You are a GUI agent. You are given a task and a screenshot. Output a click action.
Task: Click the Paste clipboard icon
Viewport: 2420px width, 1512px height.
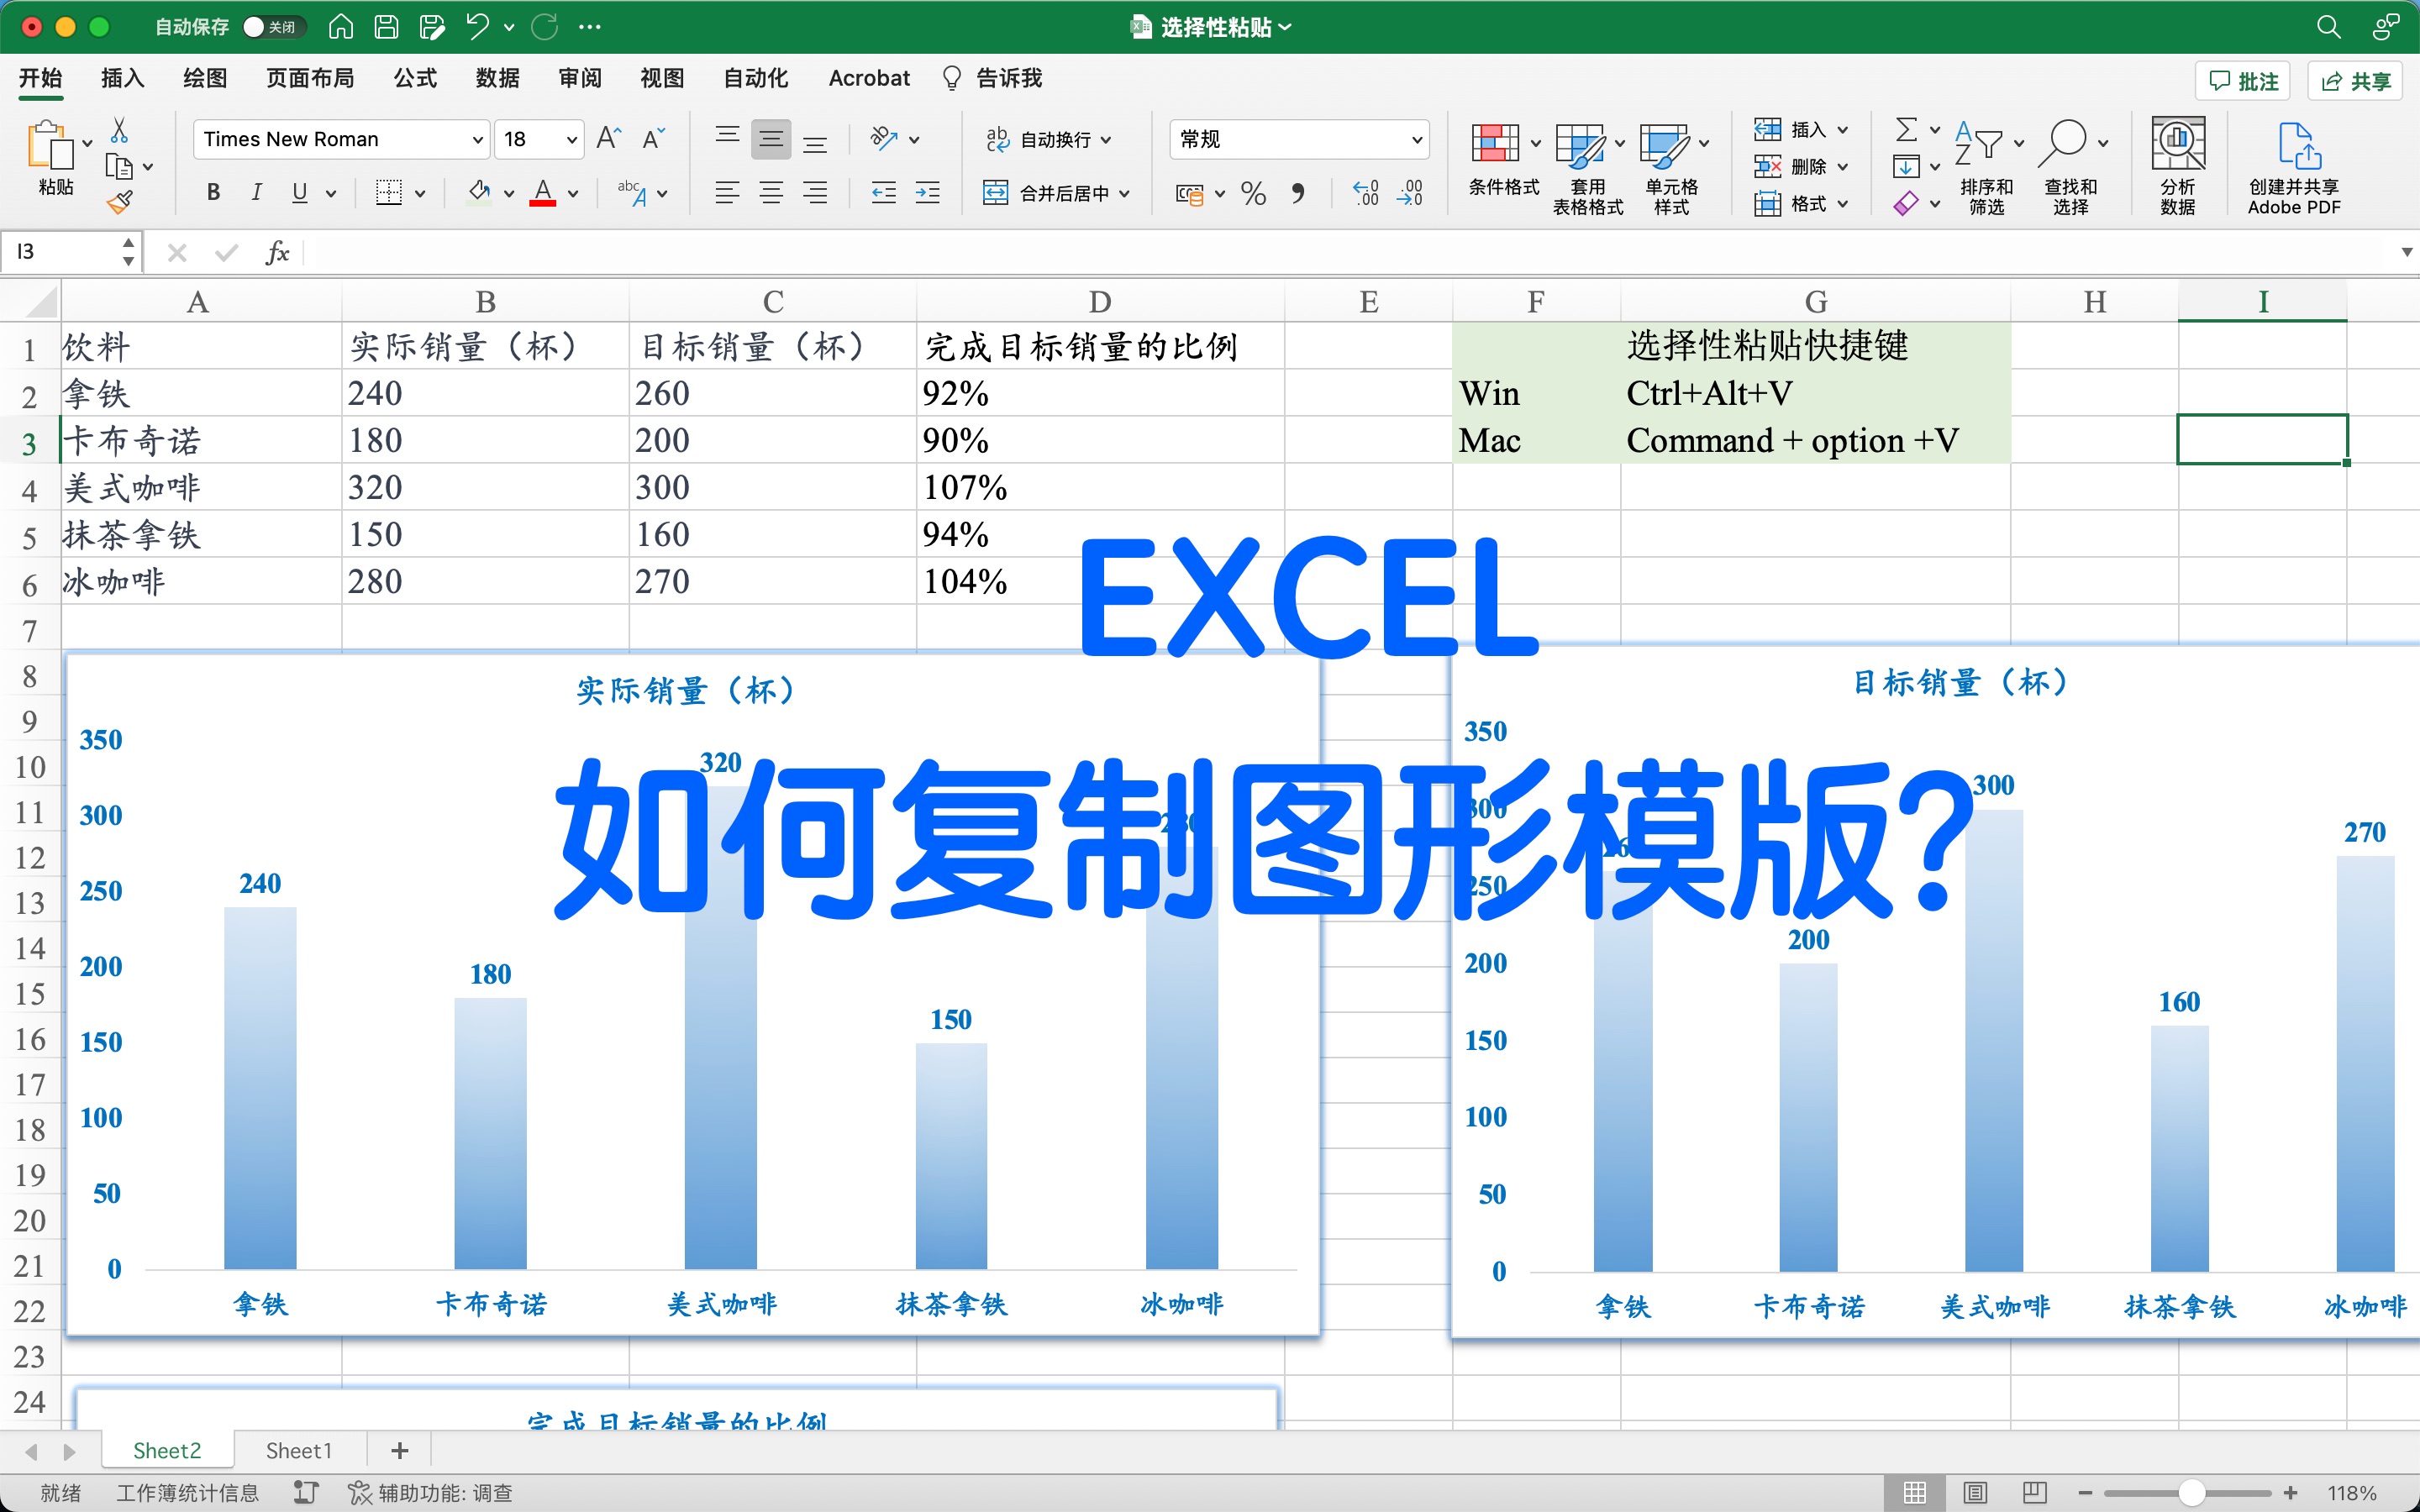[x=50, y=145]
